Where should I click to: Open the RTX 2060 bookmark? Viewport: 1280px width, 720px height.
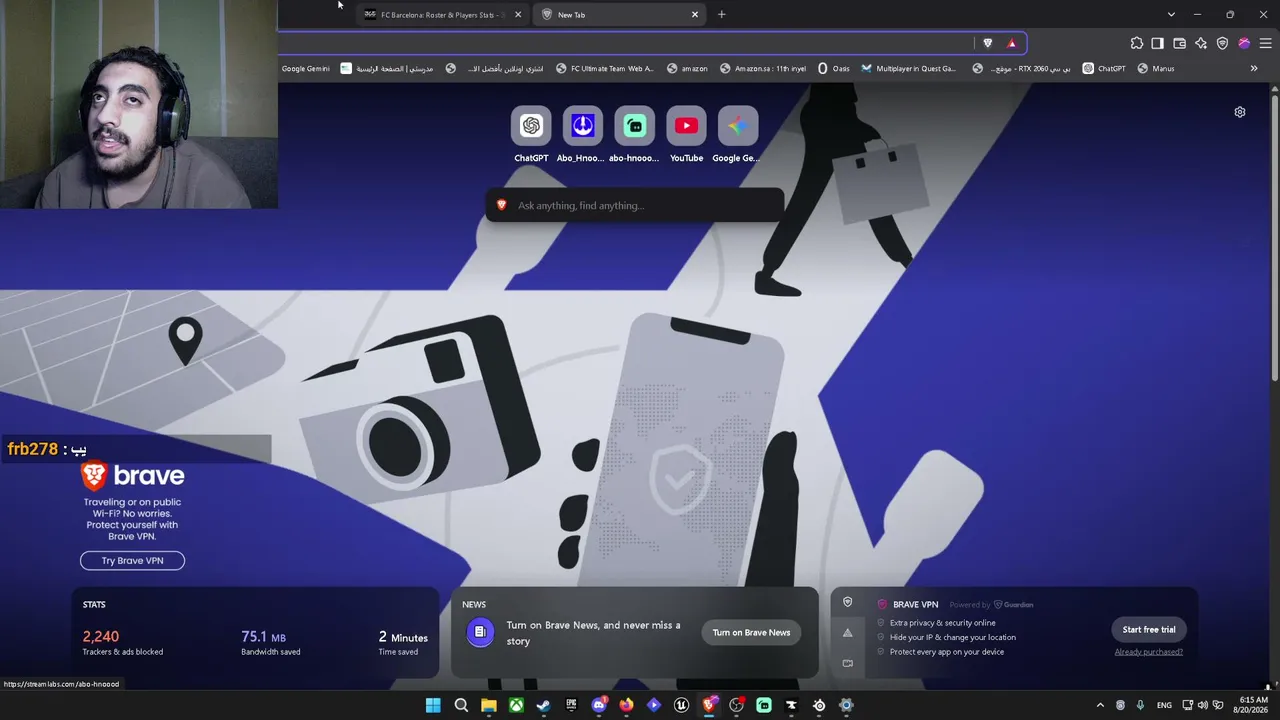point(1021,69)
